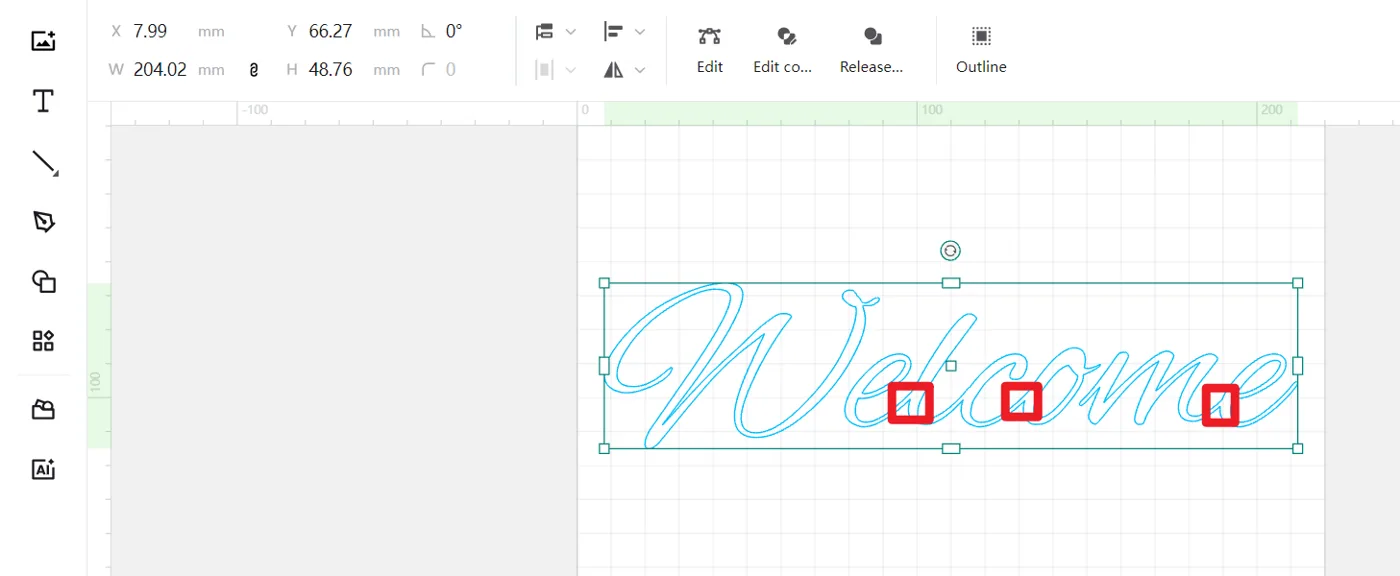Grab the rotation handle above Welcome text

951,251
